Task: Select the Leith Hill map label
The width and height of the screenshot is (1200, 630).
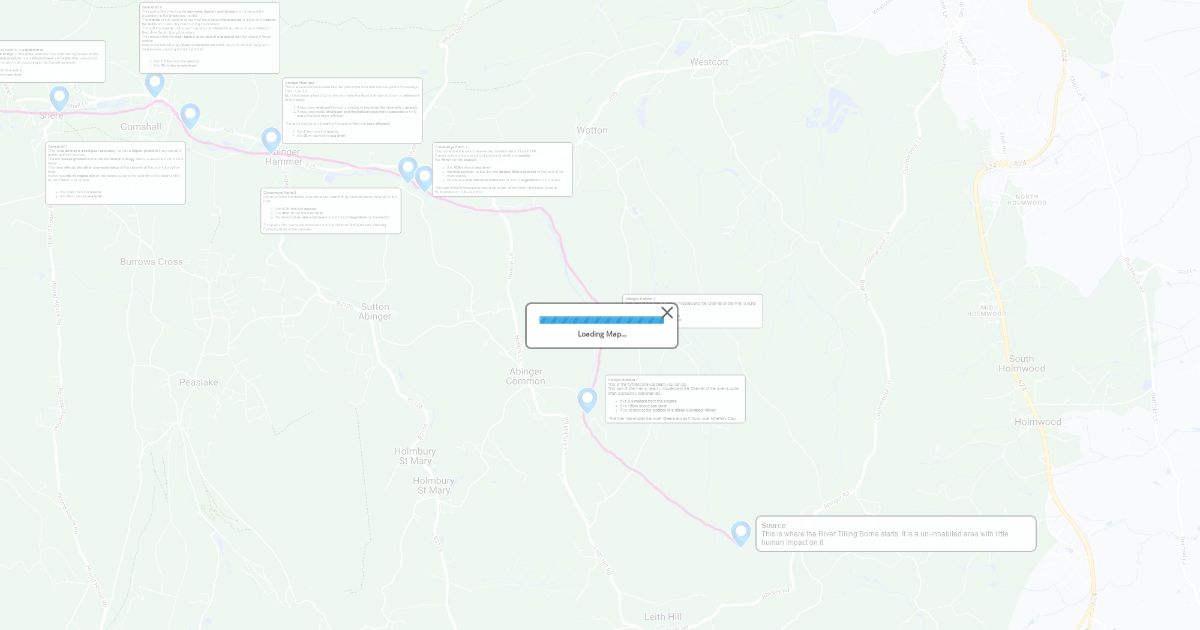Action: [x=663, y=617]
